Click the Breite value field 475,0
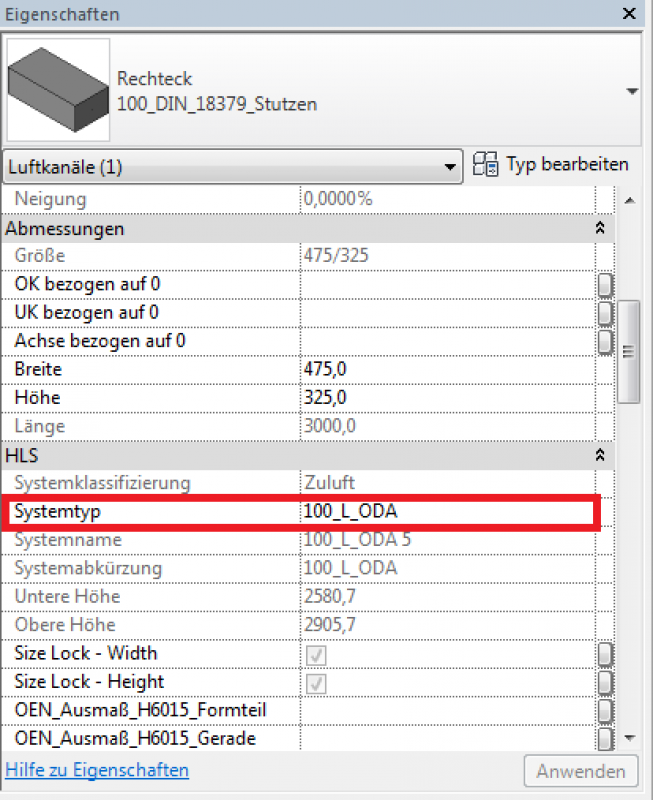Image resolution: width=653 pixels, height=800 pixels. 445,370
